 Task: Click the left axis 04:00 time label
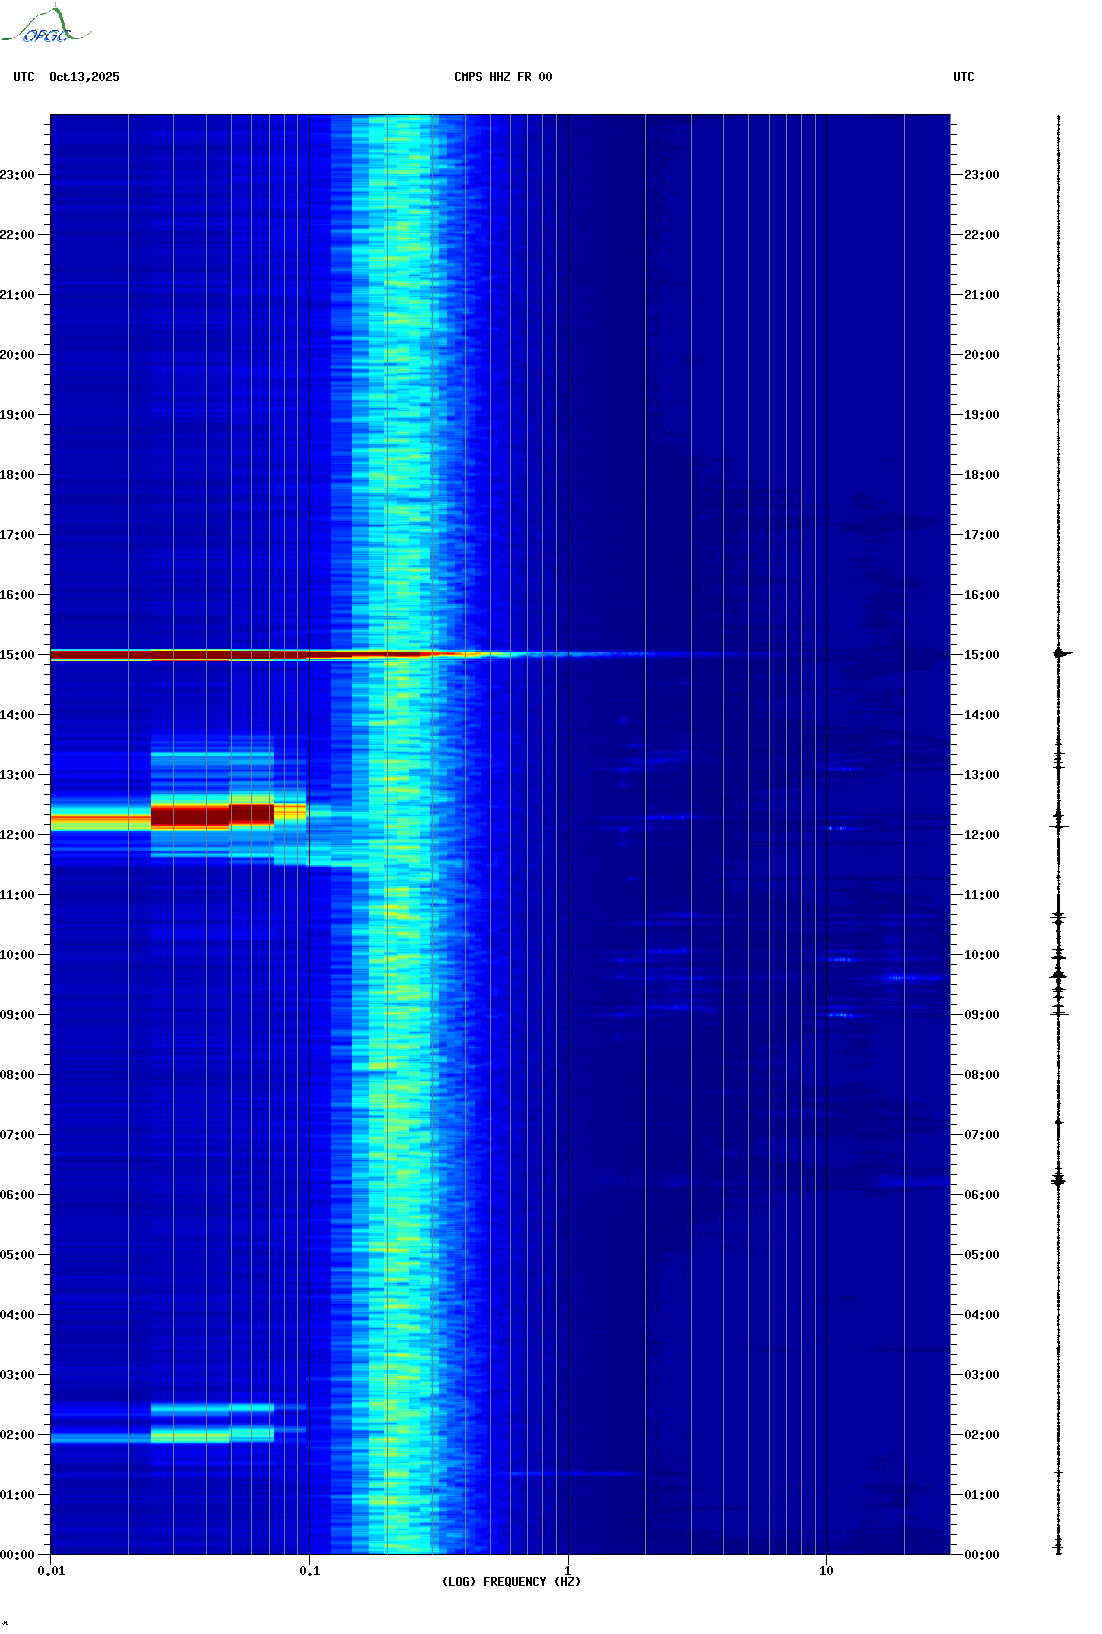coord(17,1315)
